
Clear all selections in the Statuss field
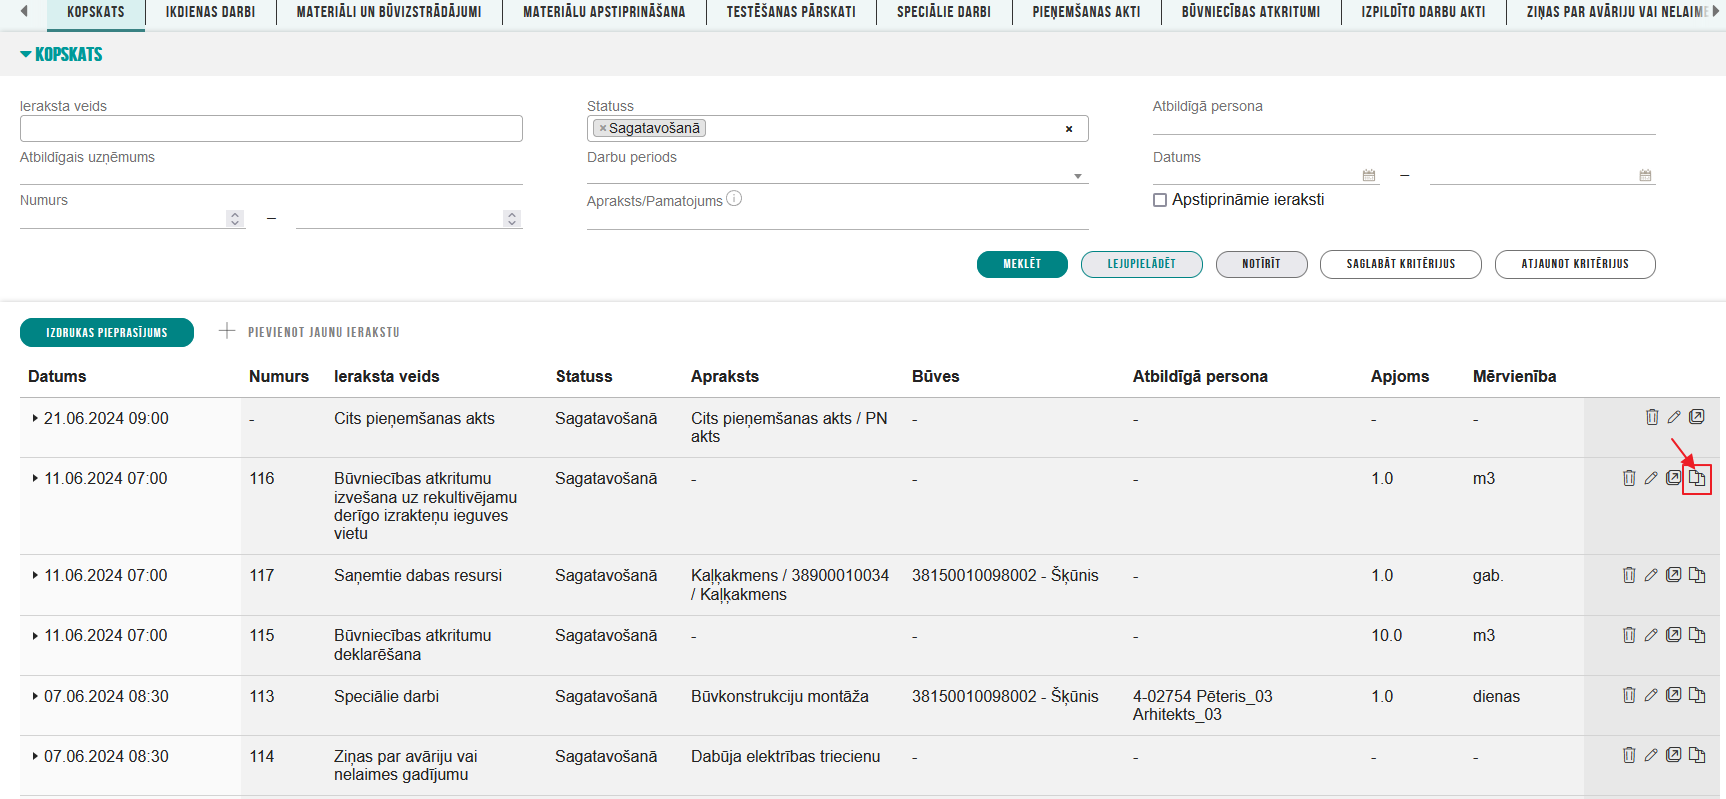[1069, 129]
